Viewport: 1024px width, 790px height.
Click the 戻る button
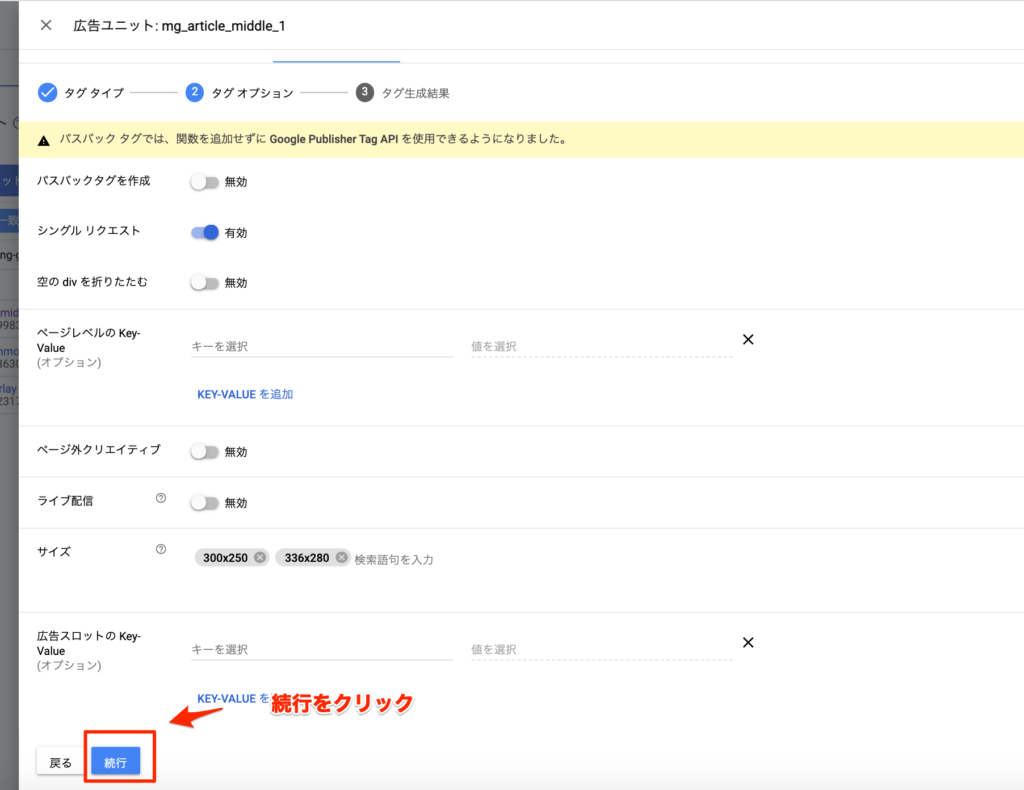(61, 761)
